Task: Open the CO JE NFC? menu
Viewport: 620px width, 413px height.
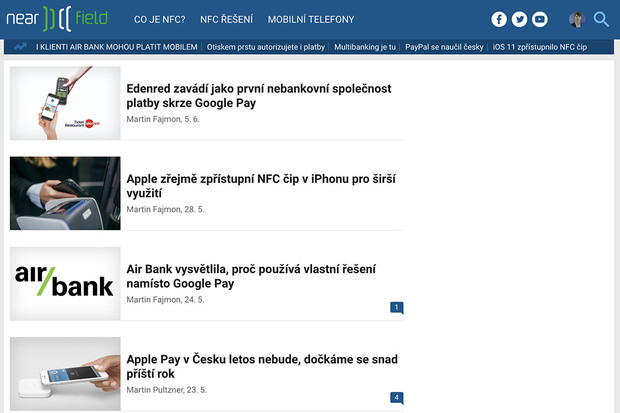Action: click(x=159, y=19)
